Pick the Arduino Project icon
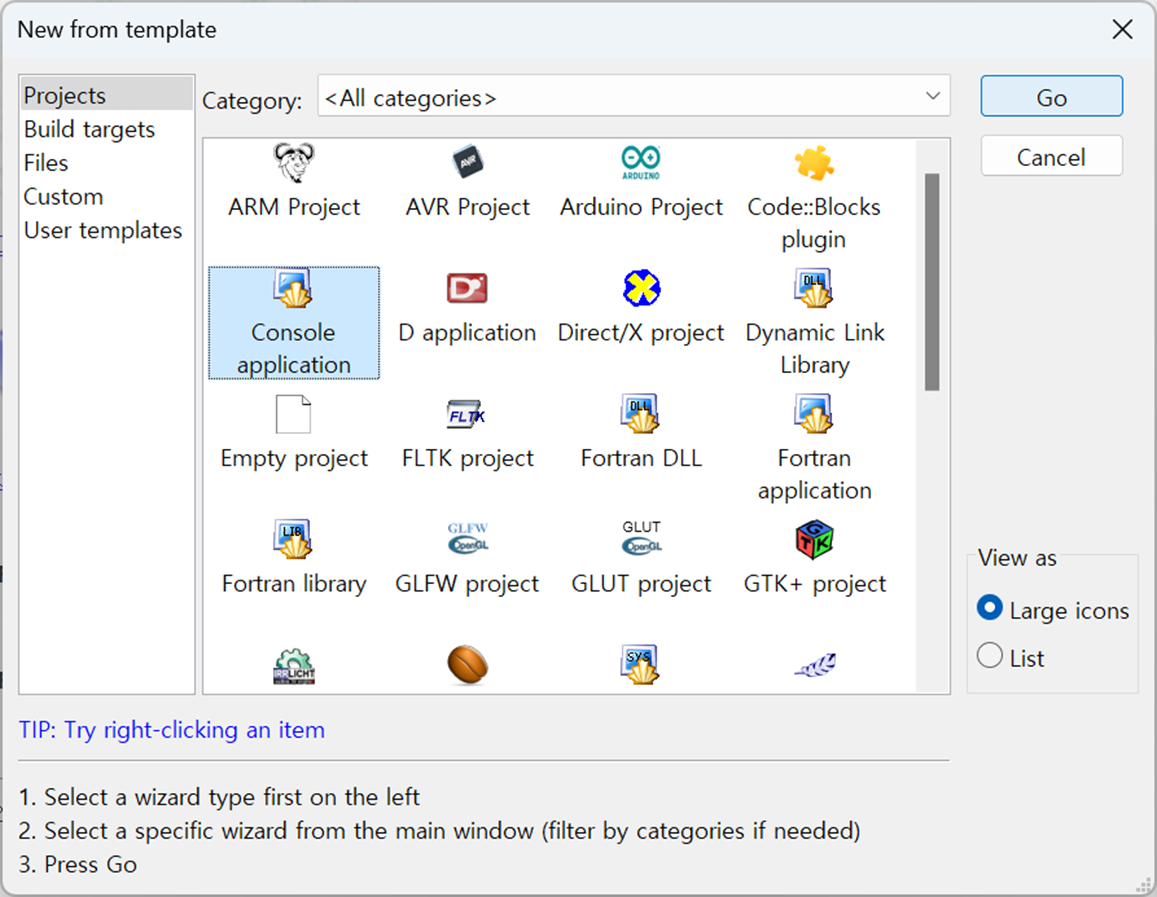Image resolution: width=1157 pixels, height=897 pixels. point(640,162)
